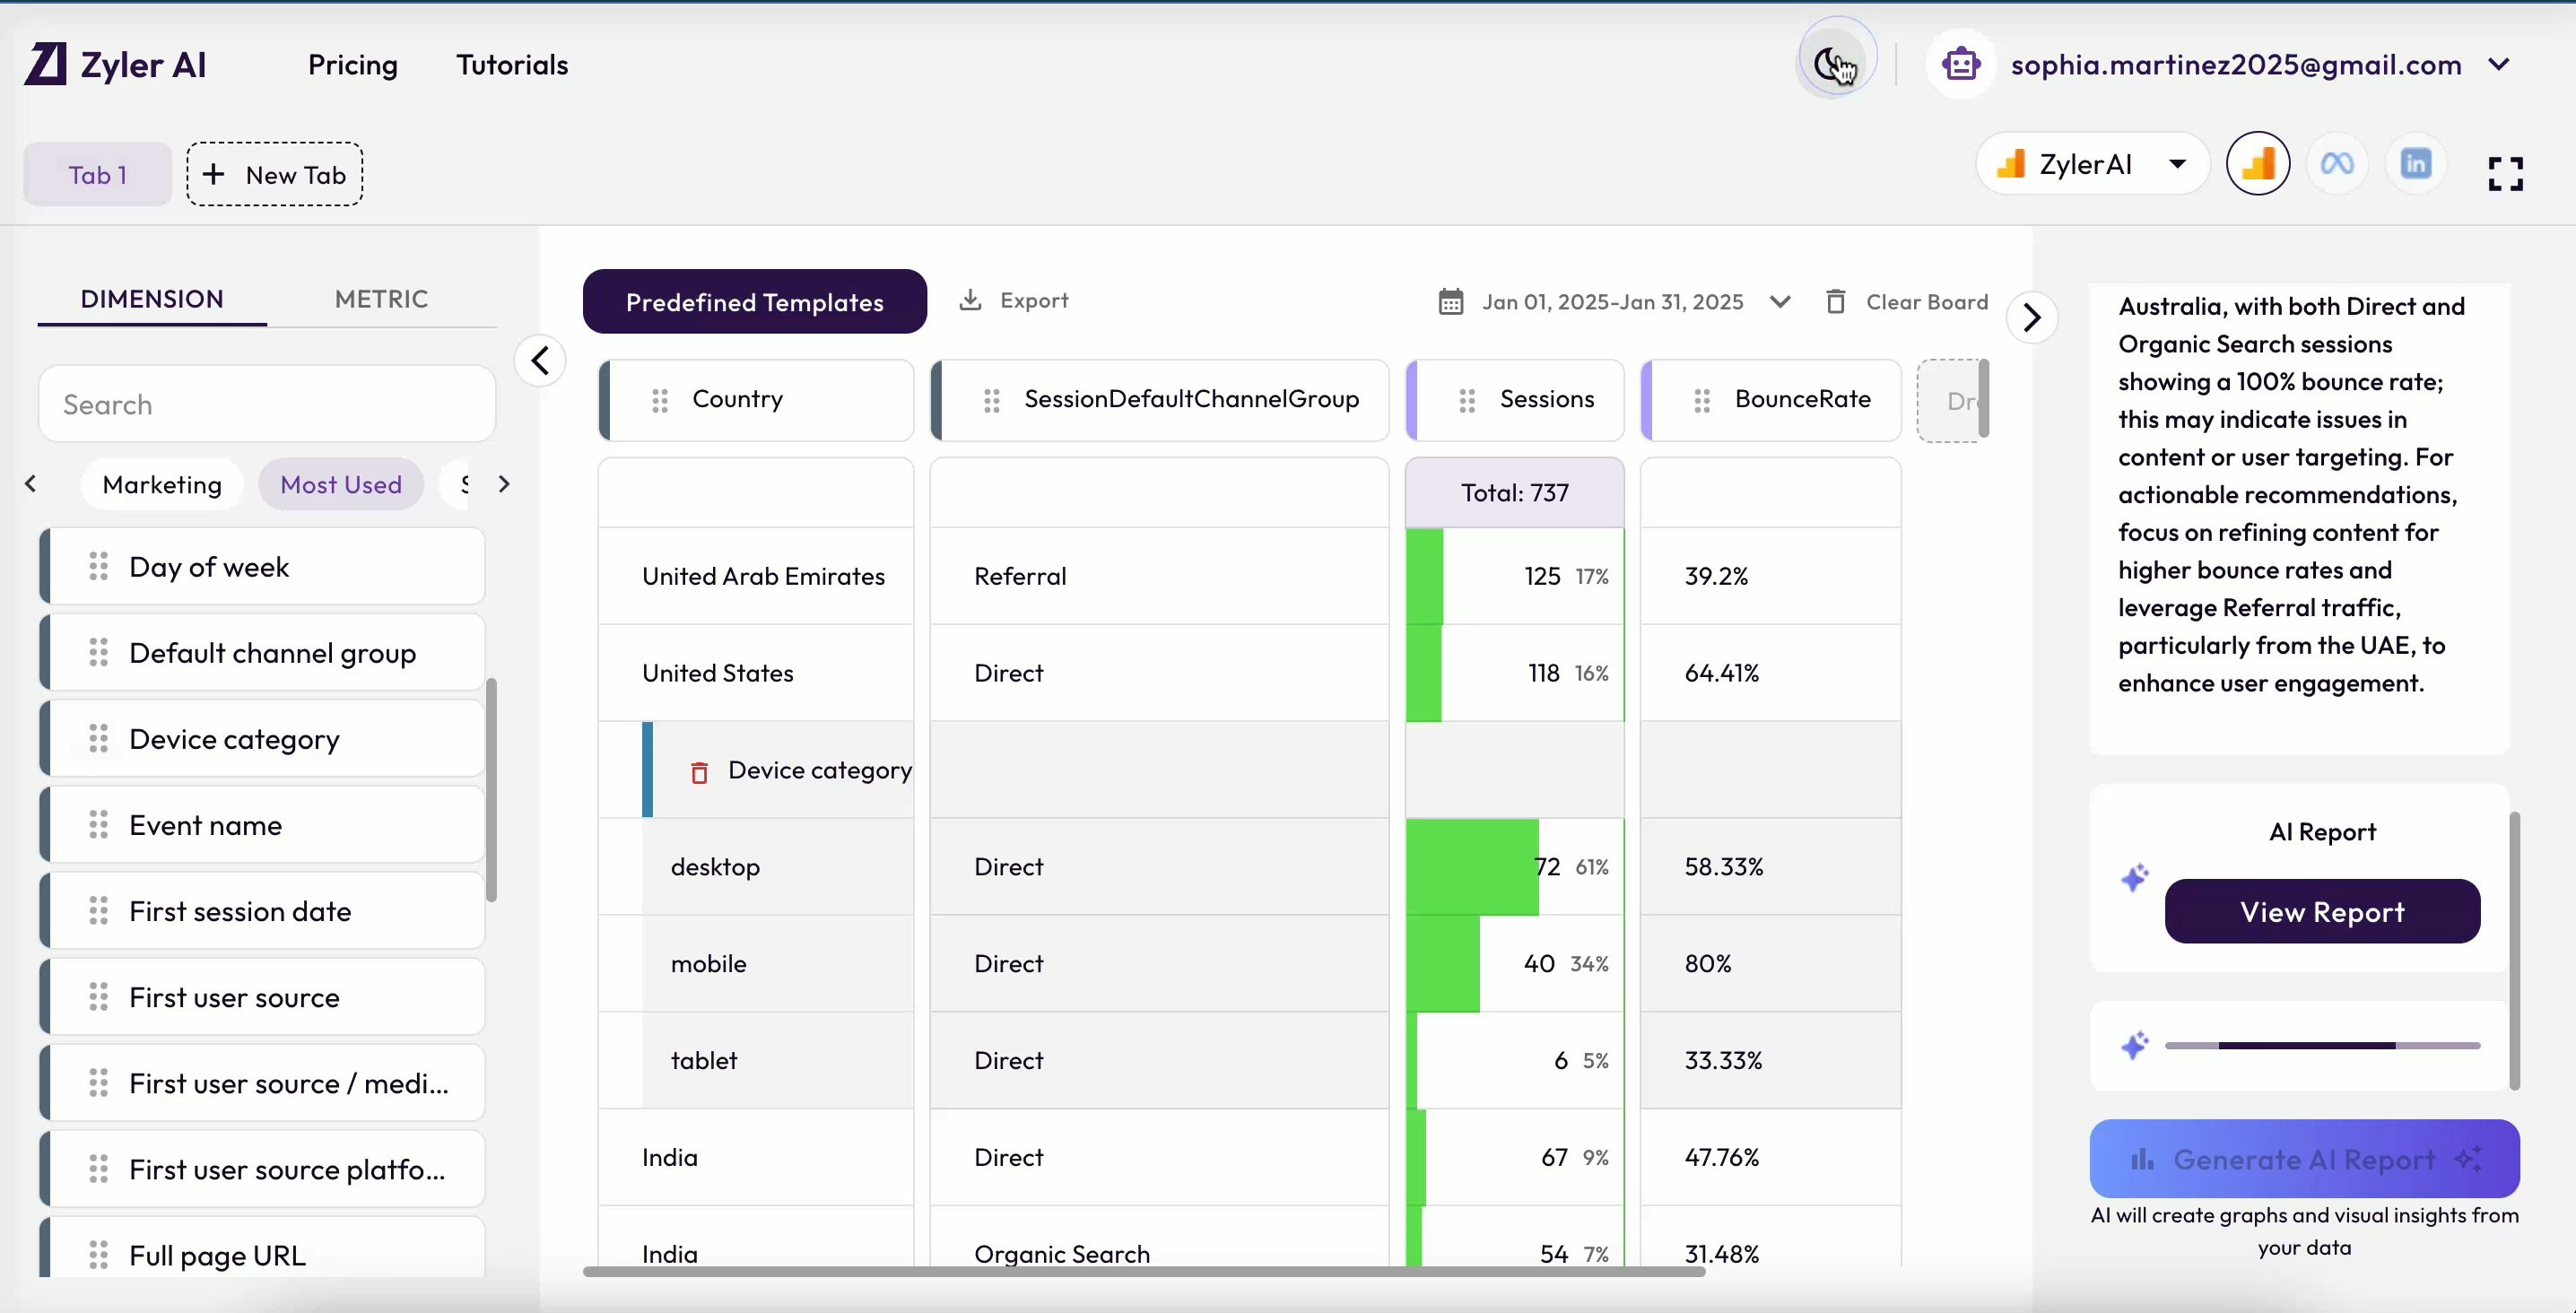Open the account email dropdown menu
This screenshot has width=2576, height=1313.
coord(2498,65)
